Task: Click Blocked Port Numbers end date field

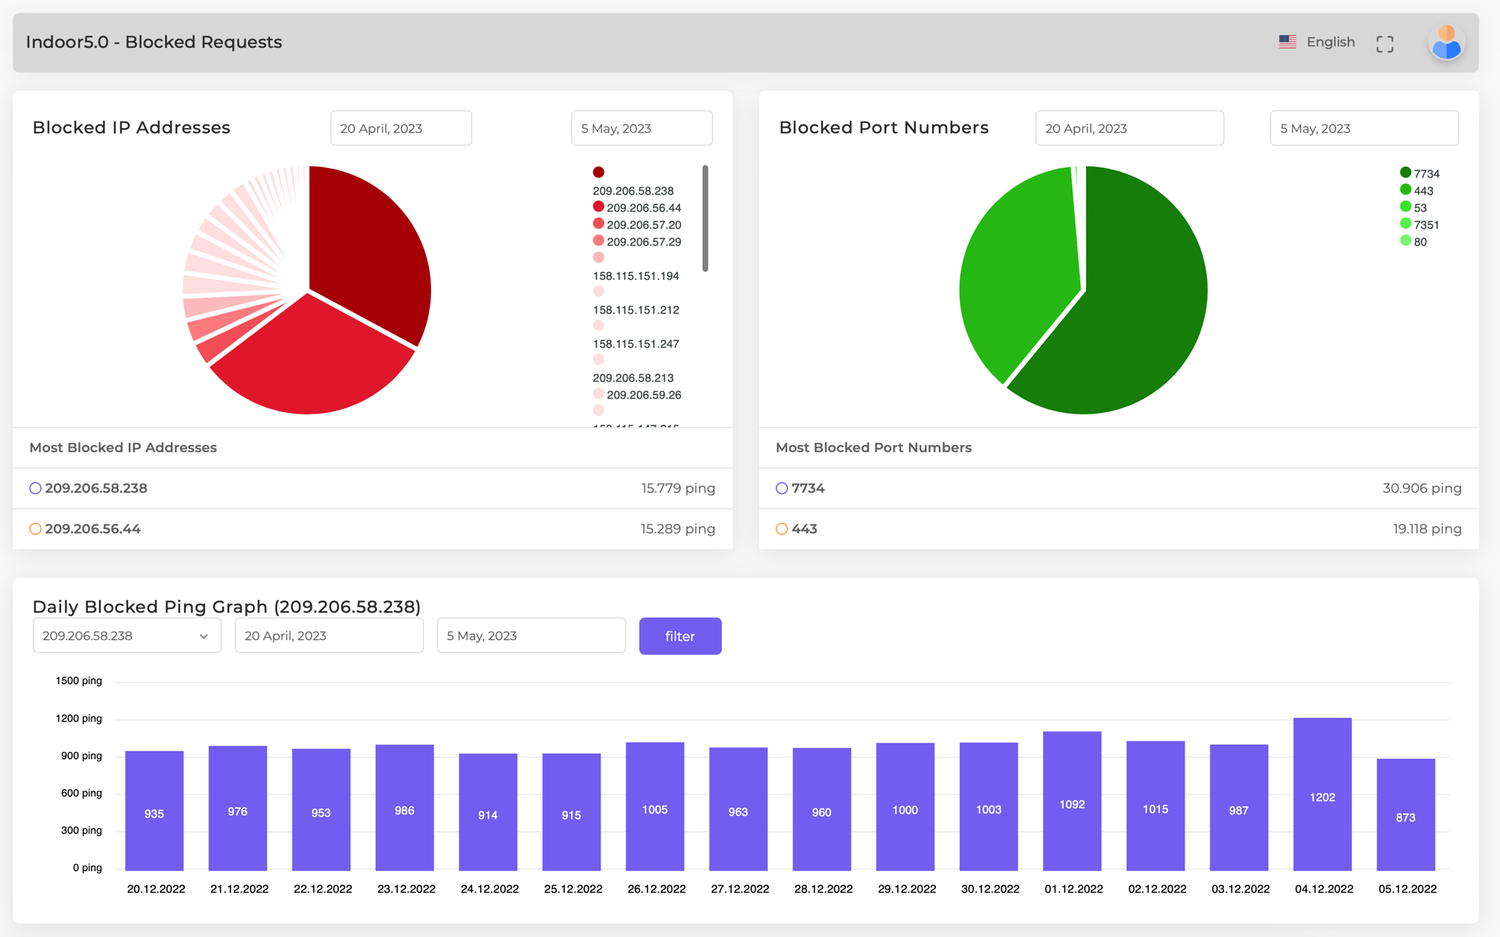Action: (x=1363, y=128)
